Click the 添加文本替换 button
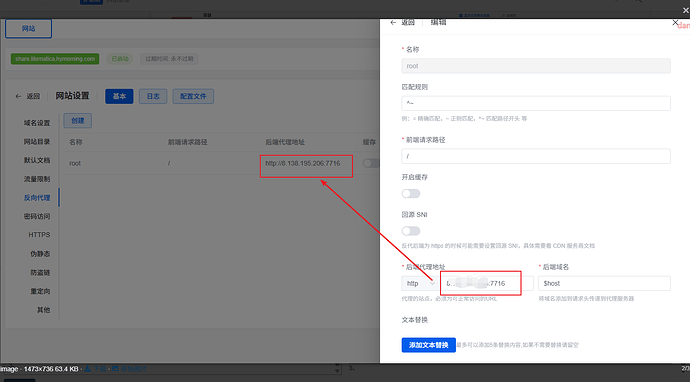Viewport: 690px width, 382px height. coord(428,345)
